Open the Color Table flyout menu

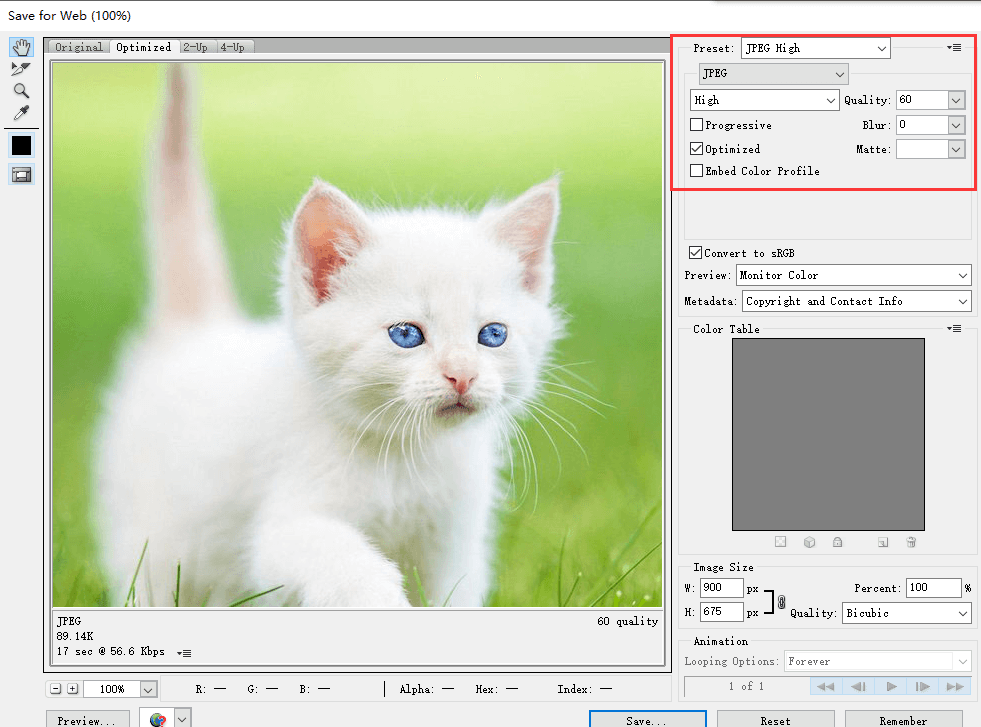pyautogui.click(x=955, y=329)
